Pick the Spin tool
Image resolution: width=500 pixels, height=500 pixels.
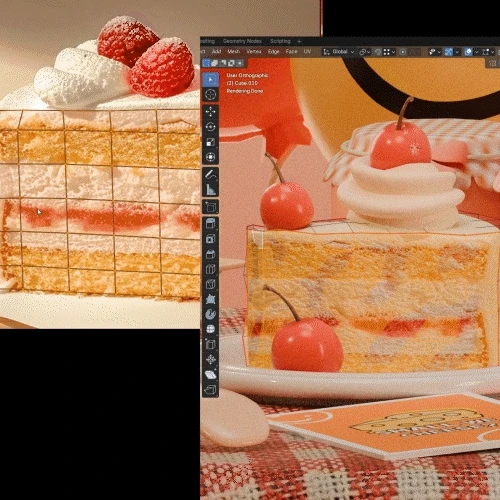[x=210, y=314]
